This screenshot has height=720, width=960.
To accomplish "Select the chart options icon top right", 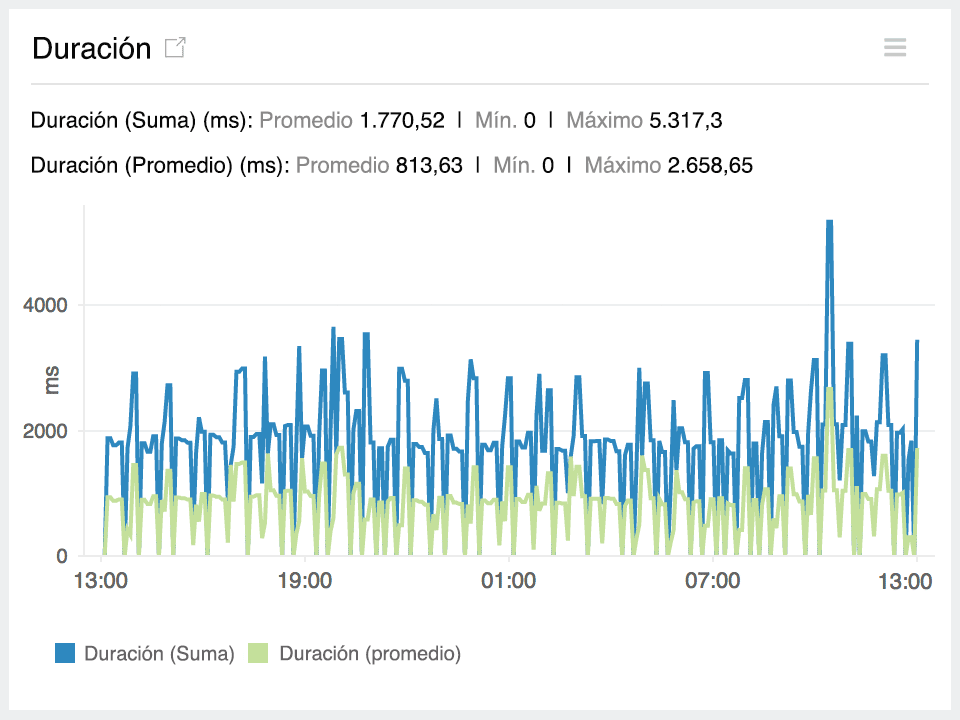I will [x=894, y=47].
